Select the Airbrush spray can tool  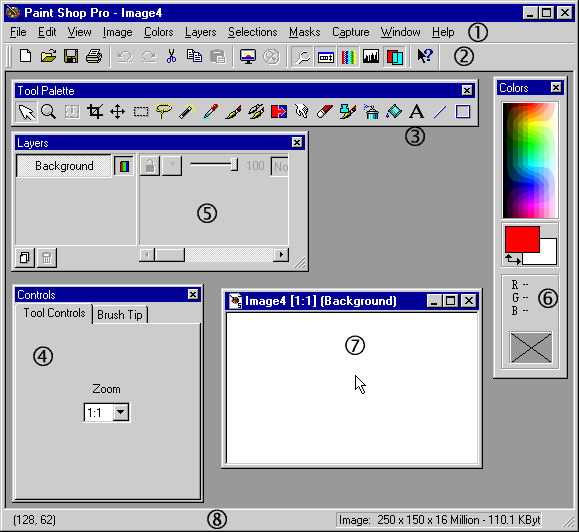pyautogui.click(x=371, y=112)
